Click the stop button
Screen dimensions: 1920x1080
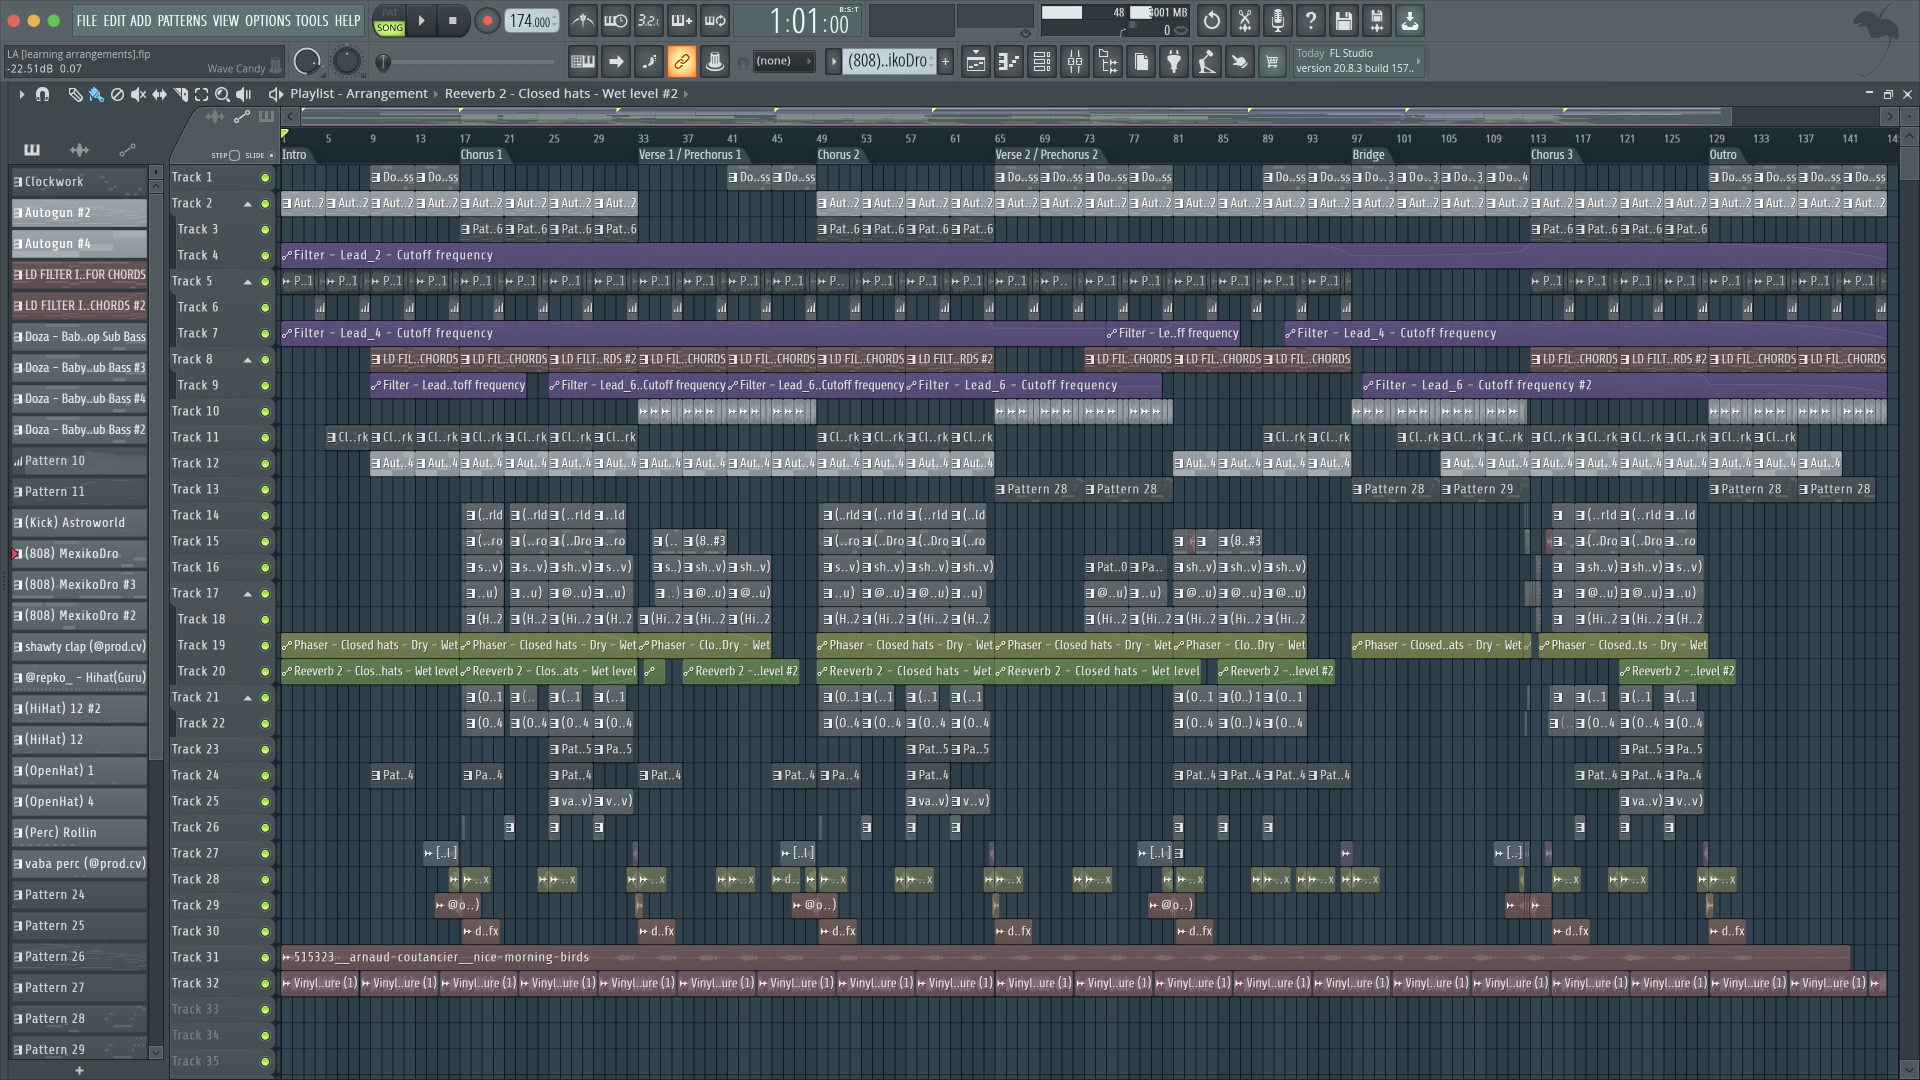tap(453, 21)
